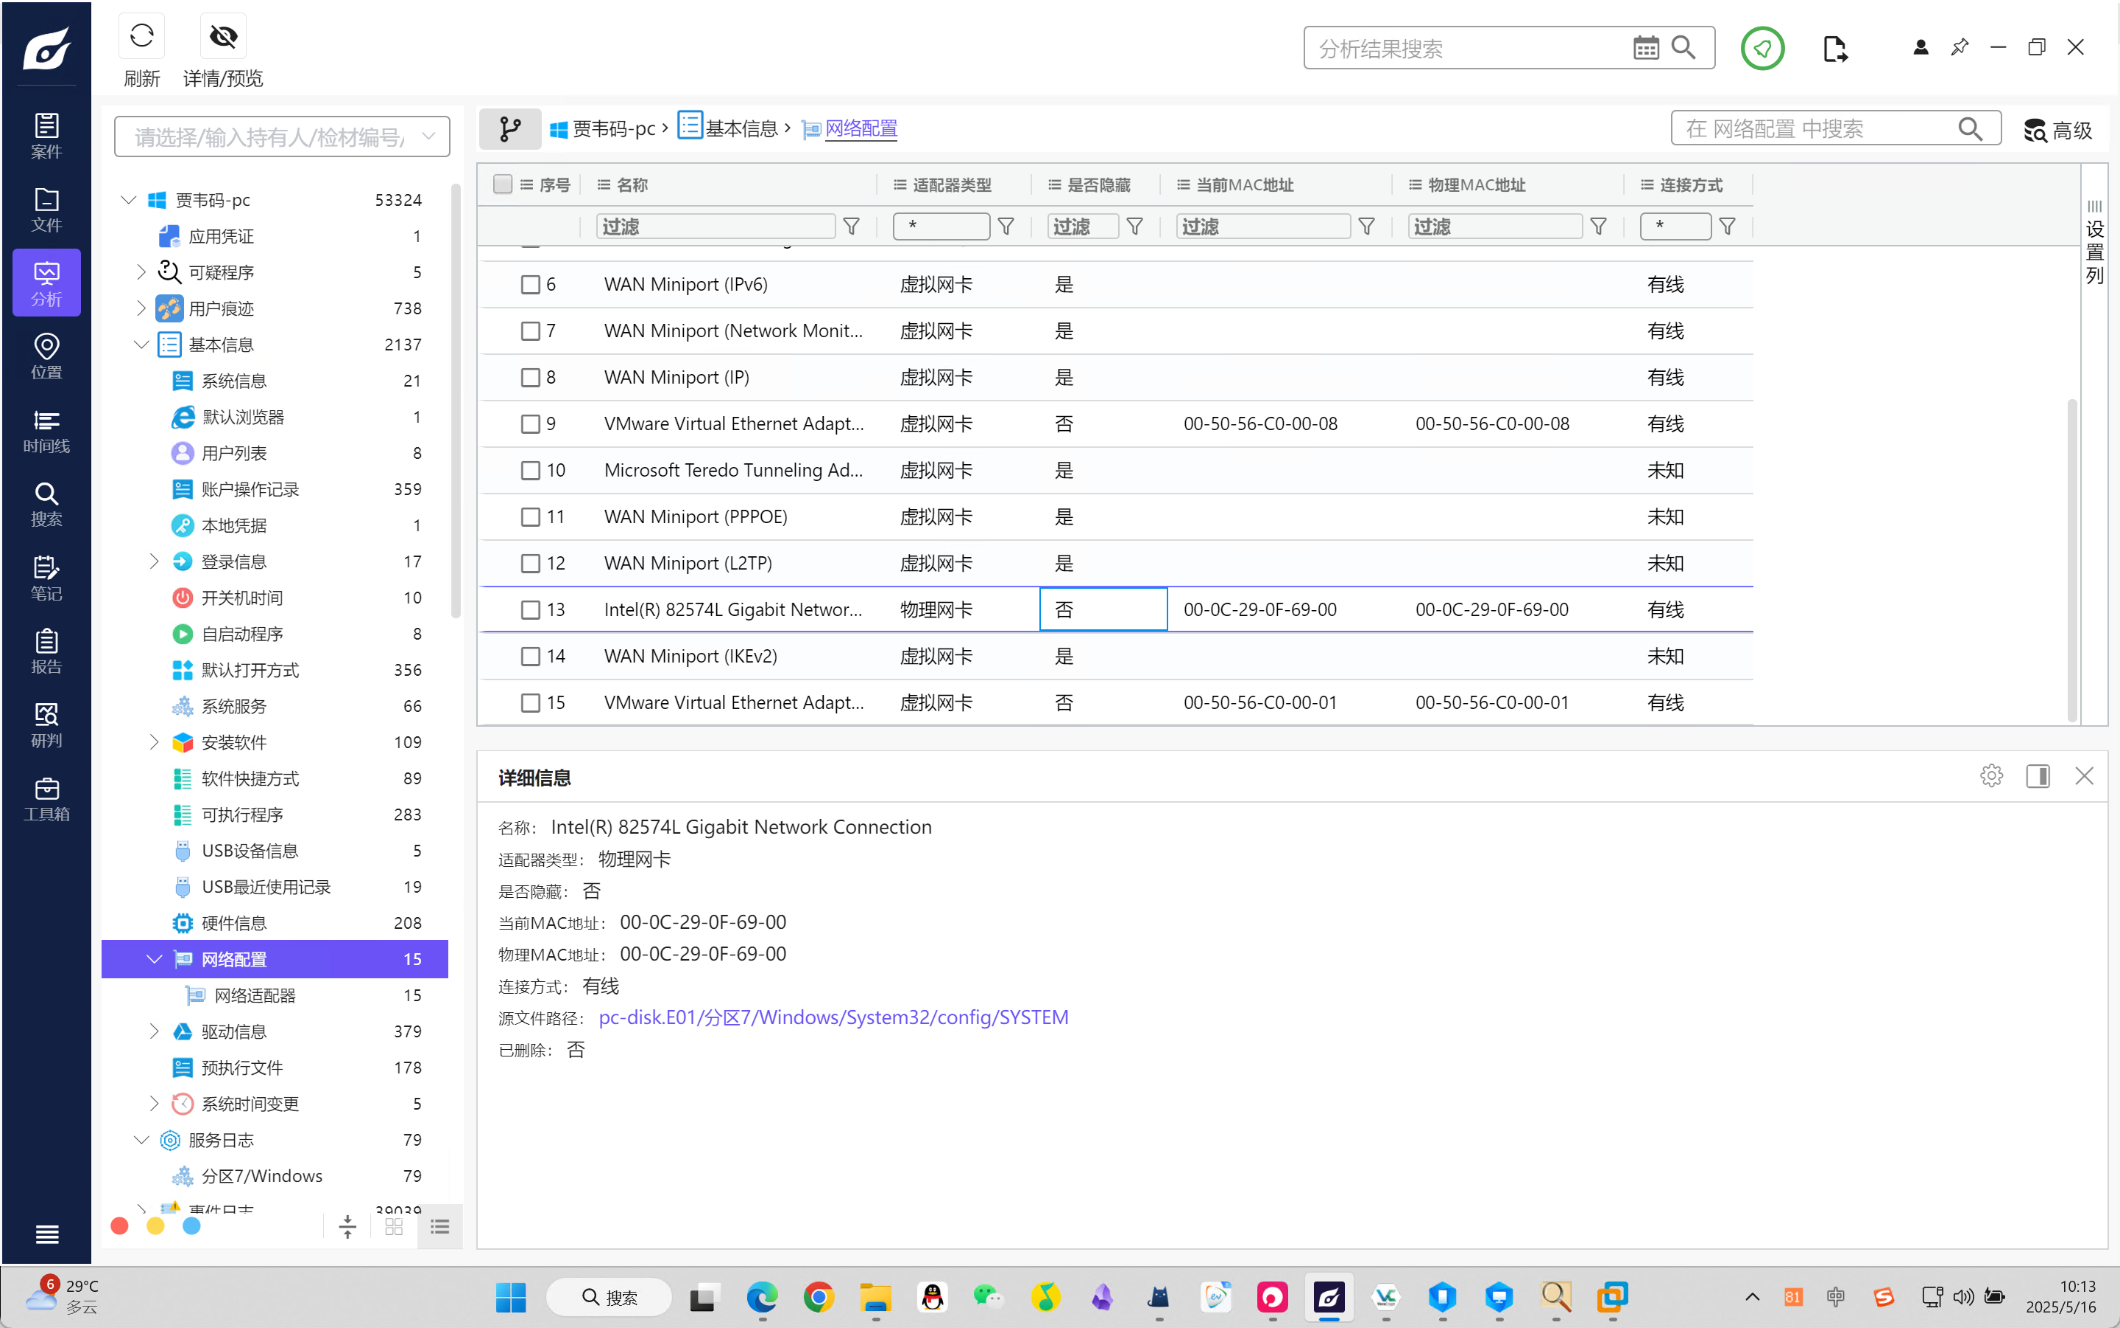Click filter funnel for 名称 column
2120x1328 pixels.
(x=851, y=227)
